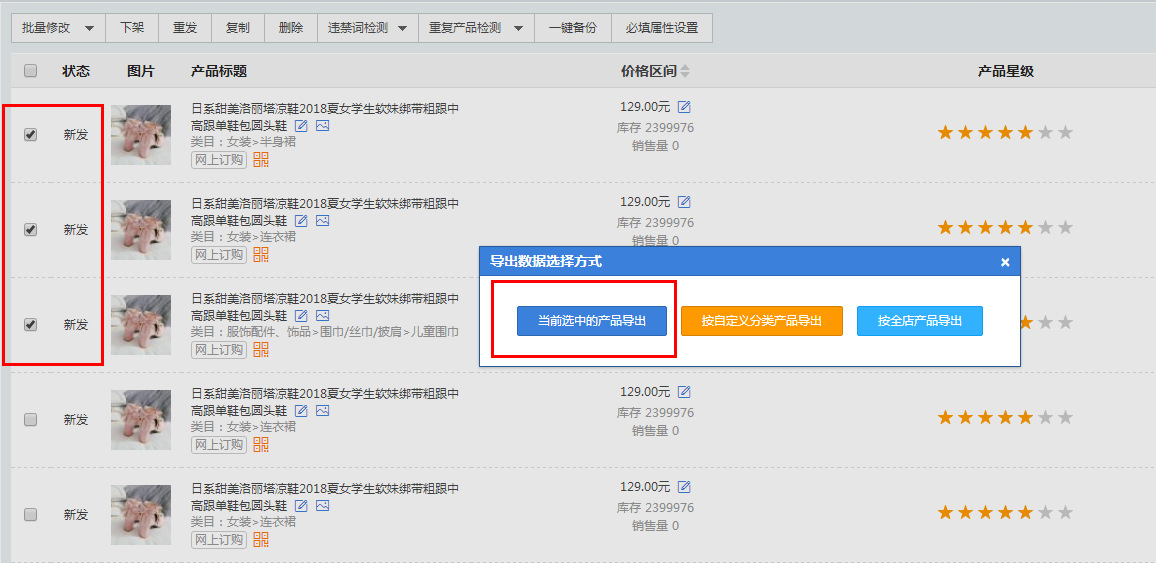1156x563 pixels.
Task: Click 网上订购 tag in the 半身裙 product row
Action: point(219,160)
